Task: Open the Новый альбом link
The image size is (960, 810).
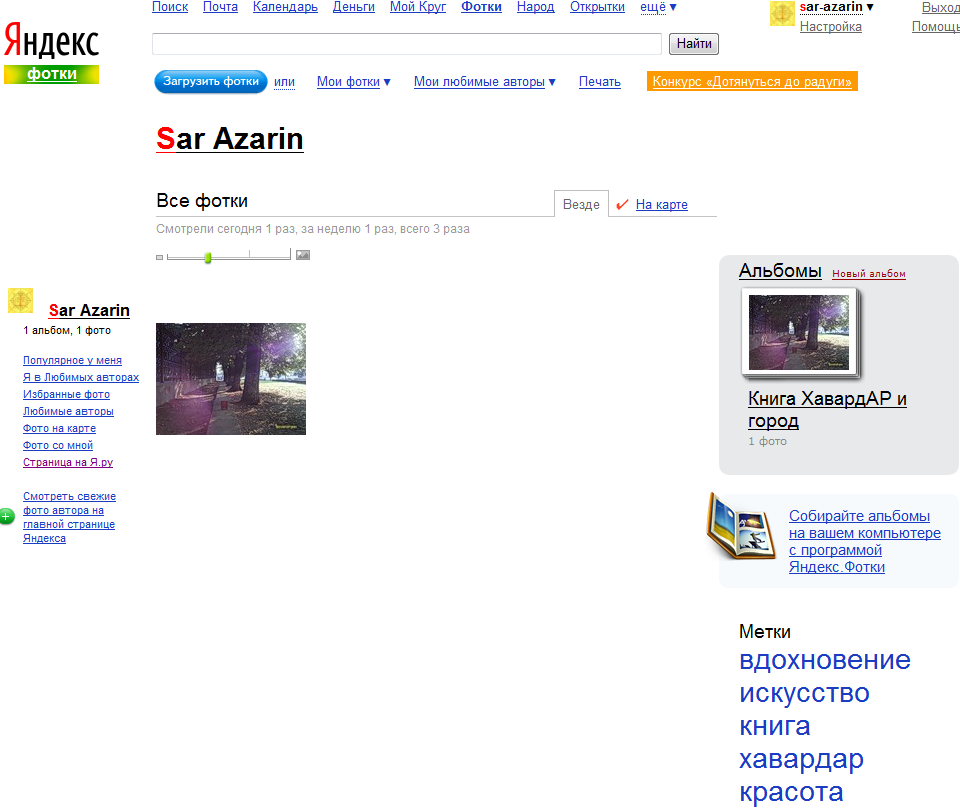Action: click(866, 272)
